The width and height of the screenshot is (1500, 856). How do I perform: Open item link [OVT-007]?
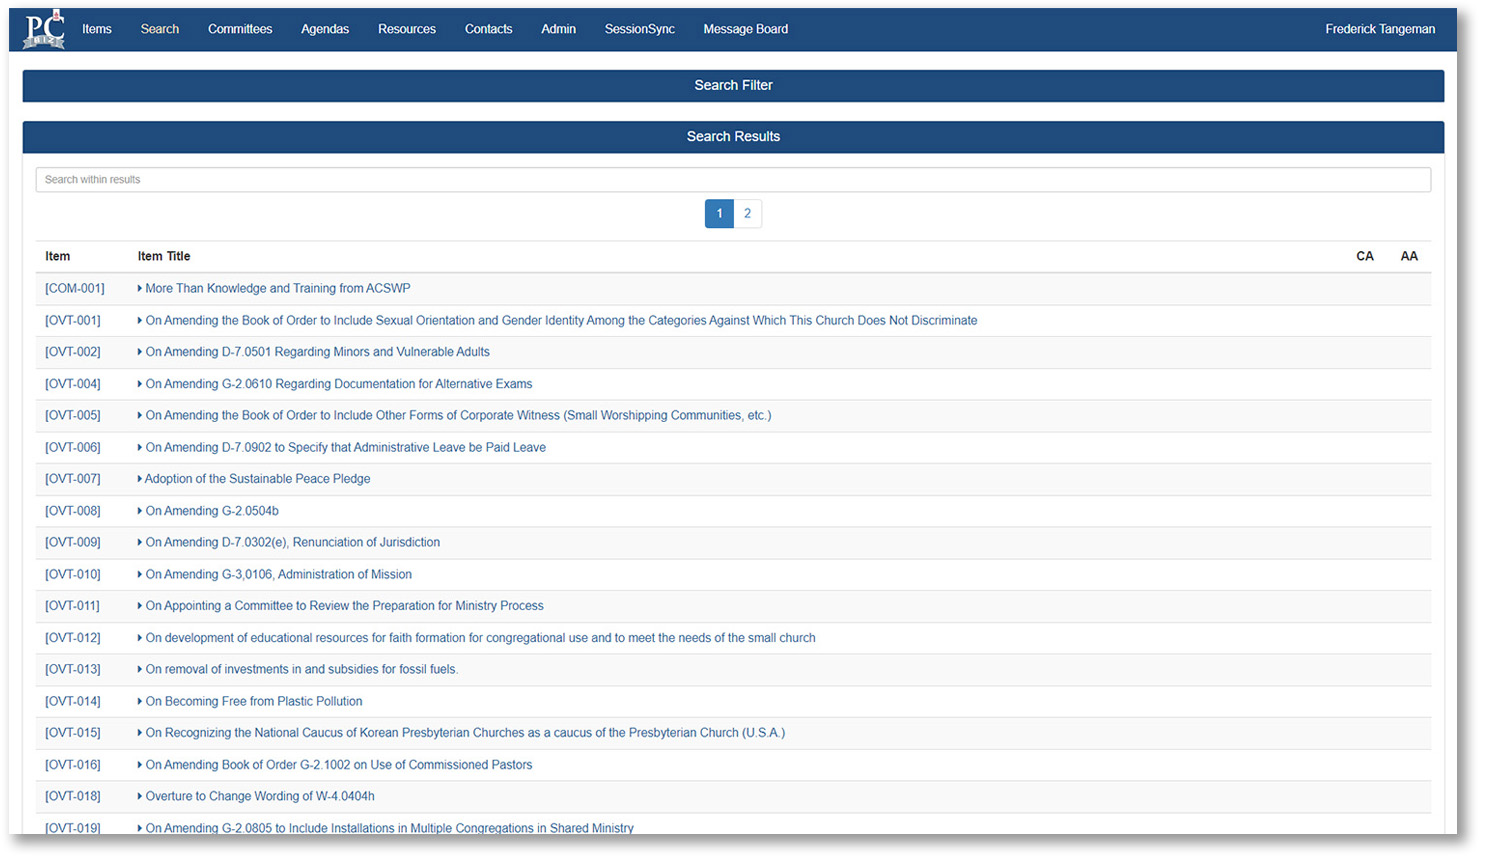pos(72,479)
